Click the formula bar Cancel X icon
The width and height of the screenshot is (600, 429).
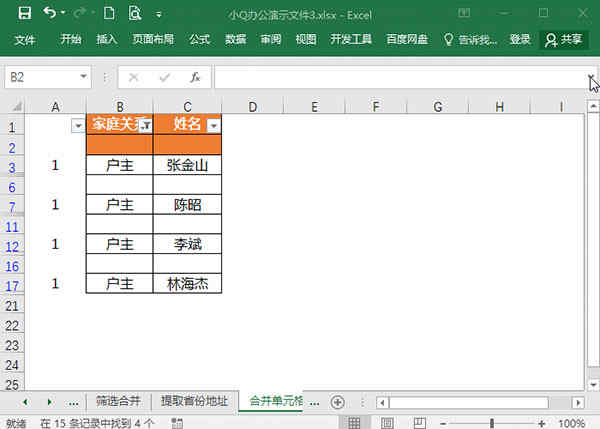click(134, 78)
